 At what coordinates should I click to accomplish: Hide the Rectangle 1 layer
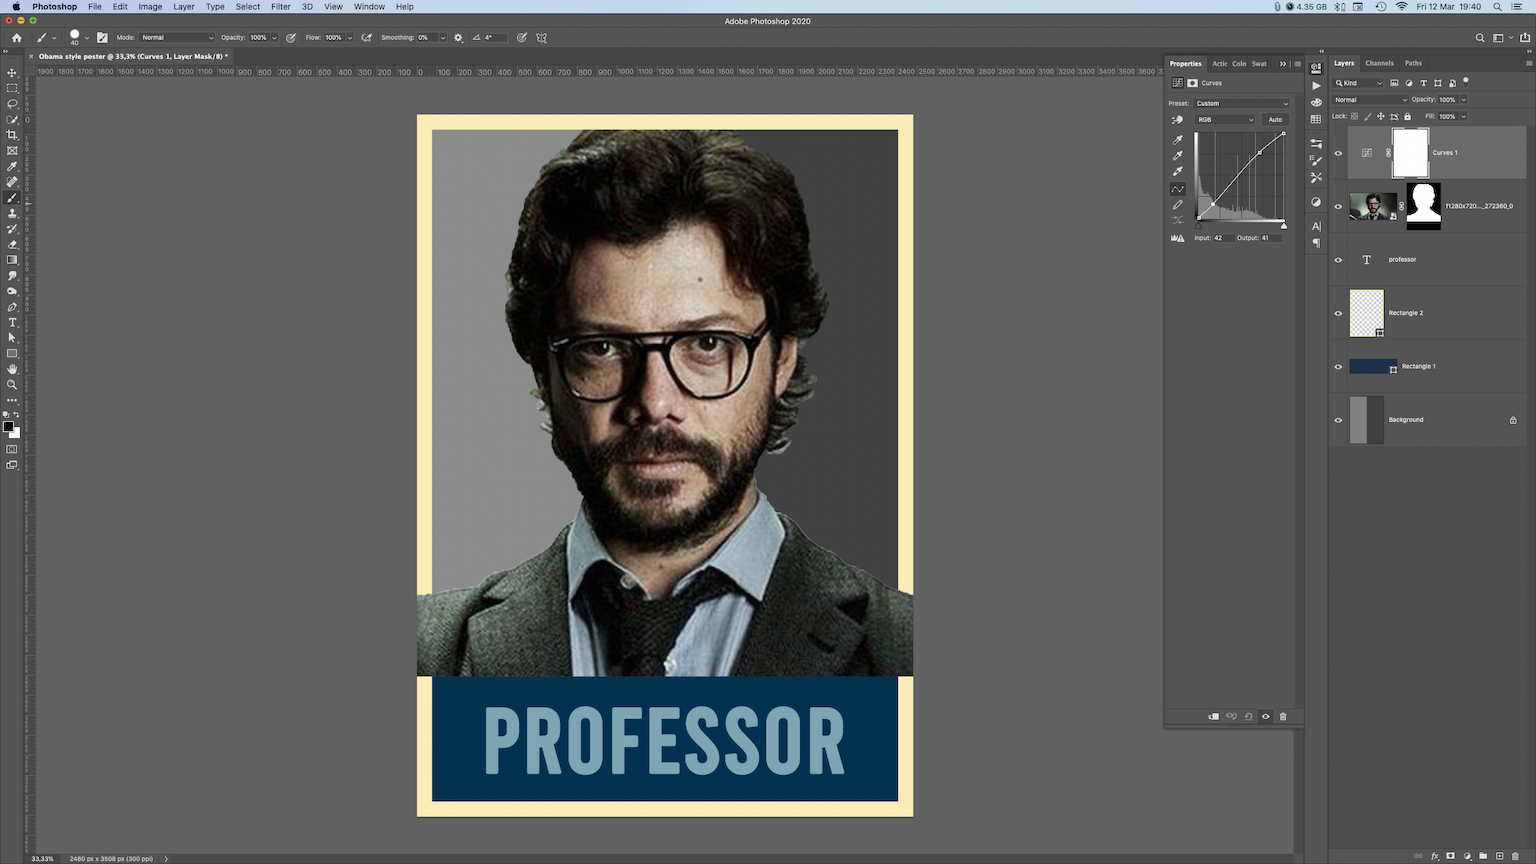point(1338,367)
